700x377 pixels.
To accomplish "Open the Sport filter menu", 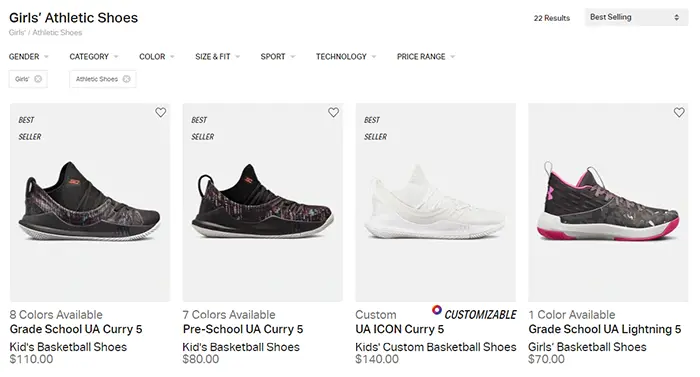I will pos(278,57).
